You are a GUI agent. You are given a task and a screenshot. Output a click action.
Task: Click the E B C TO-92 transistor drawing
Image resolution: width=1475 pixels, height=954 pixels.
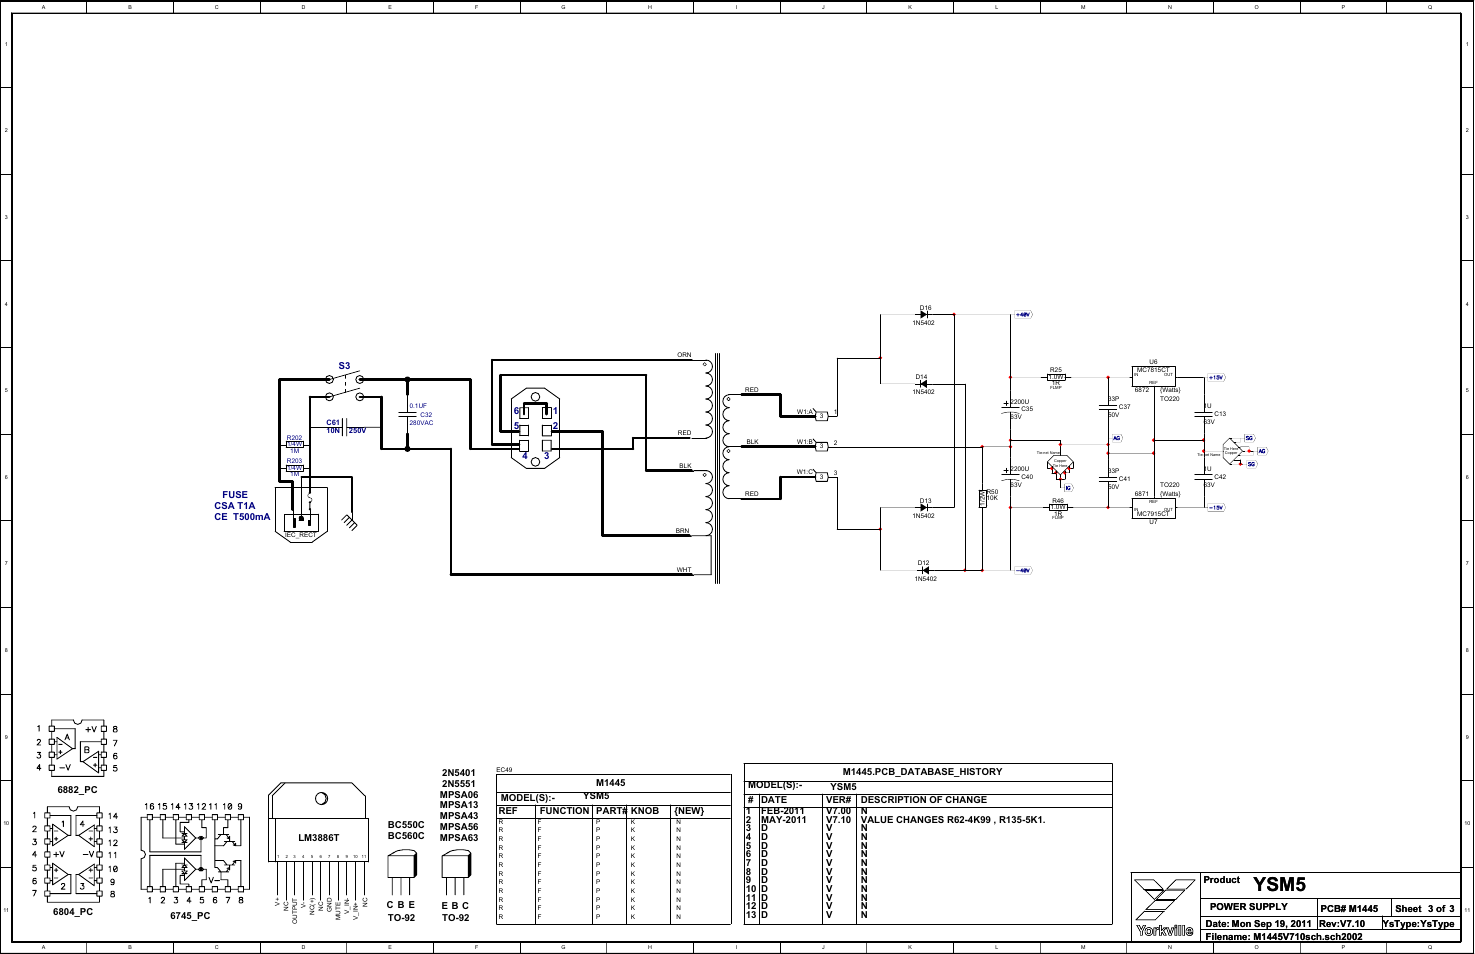(456, 873)
